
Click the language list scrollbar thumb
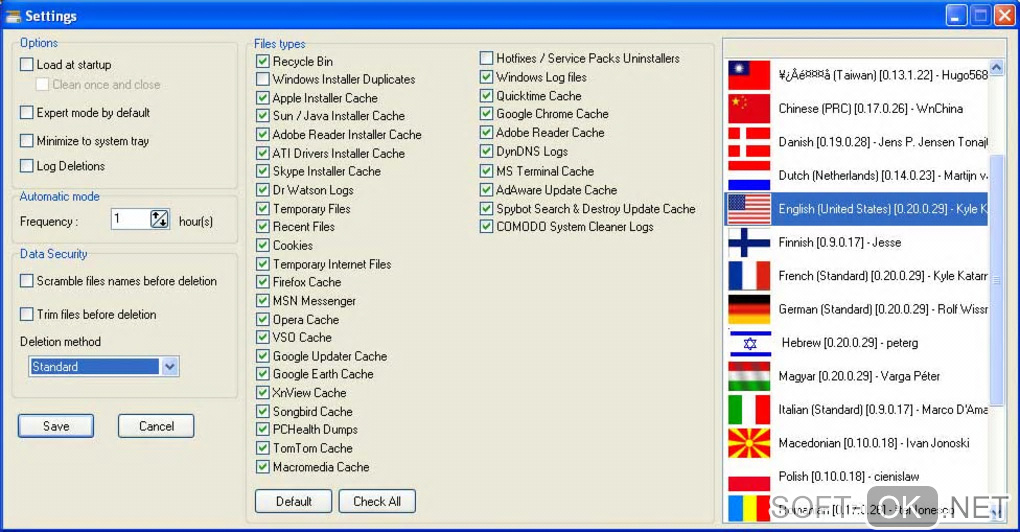coord(997,280)
